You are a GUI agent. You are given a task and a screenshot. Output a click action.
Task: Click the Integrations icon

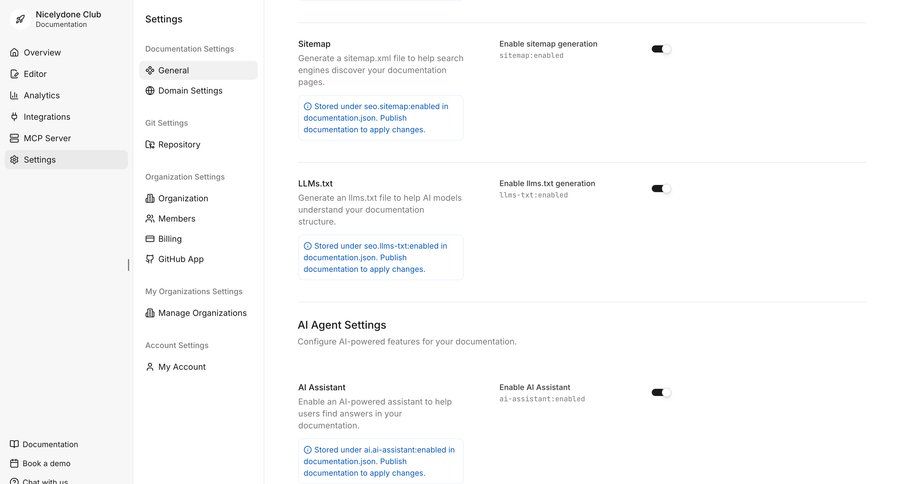coord(14,117)
